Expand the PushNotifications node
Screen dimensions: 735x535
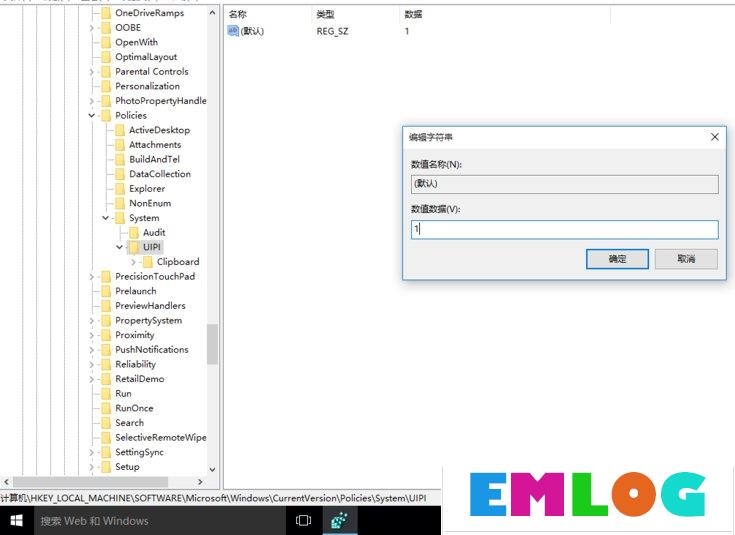tap(92, 350)
